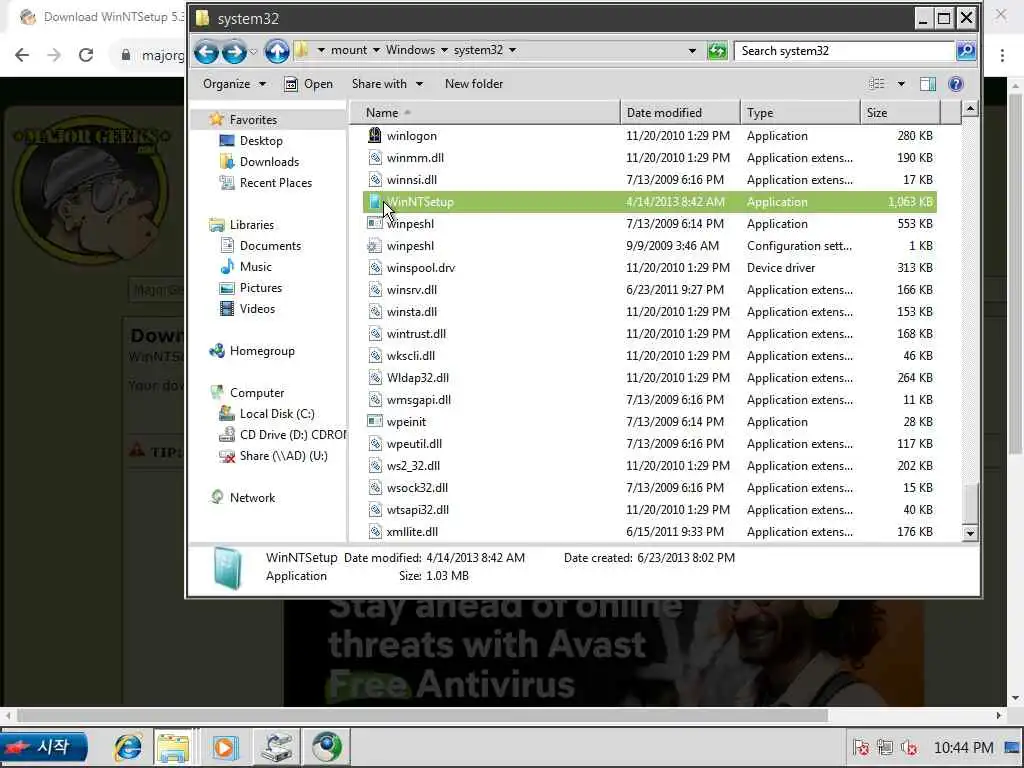Sort by the Name column header
The width and height of the screenshot is (1024, 768).
pos(485,112)
